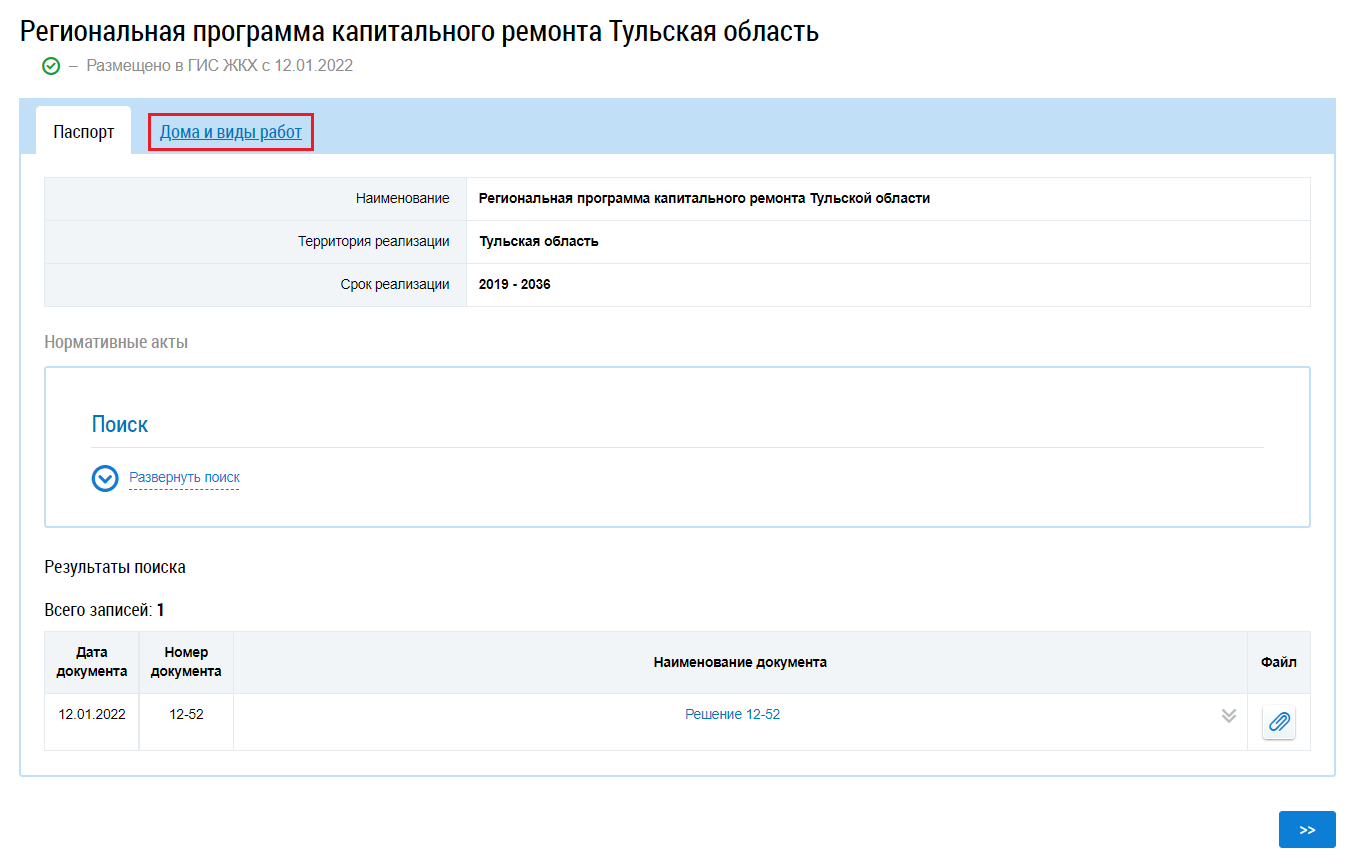Click the Тульская область territory value

tap(539, 241)
